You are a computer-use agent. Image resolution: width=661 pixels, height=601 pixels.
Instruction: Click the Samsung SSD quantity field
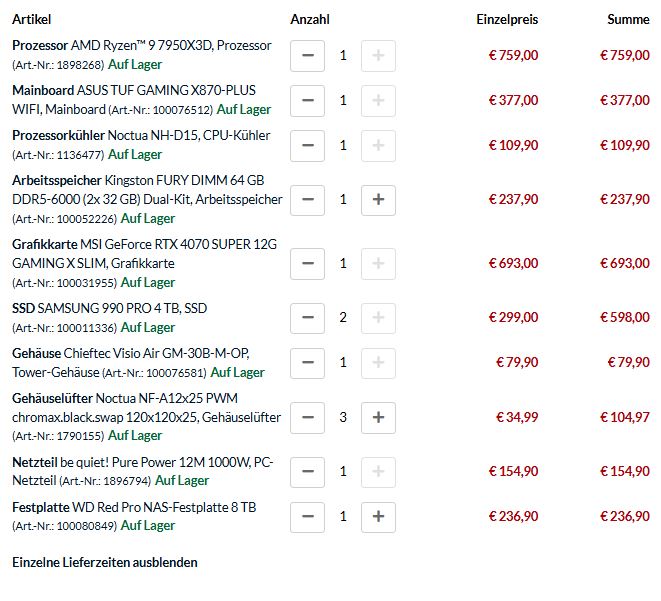343,317
